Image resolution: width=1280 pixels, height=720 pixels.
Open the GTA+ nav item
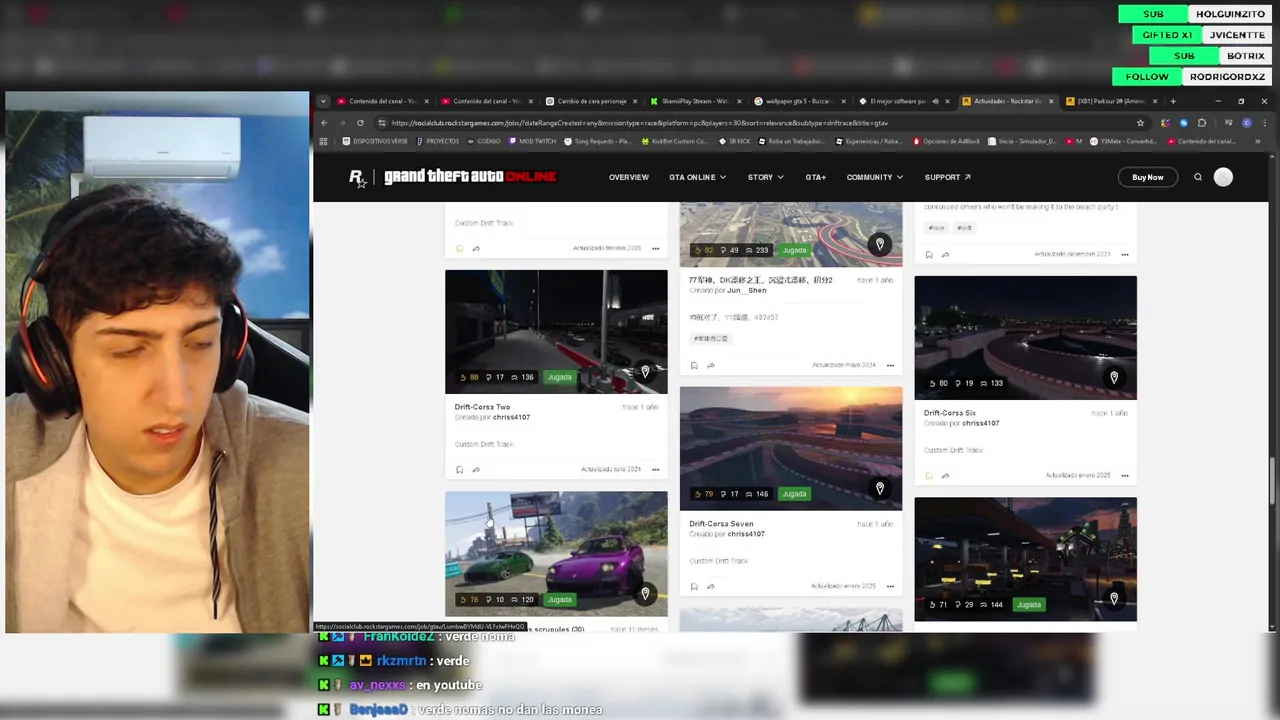click(816, 177)
